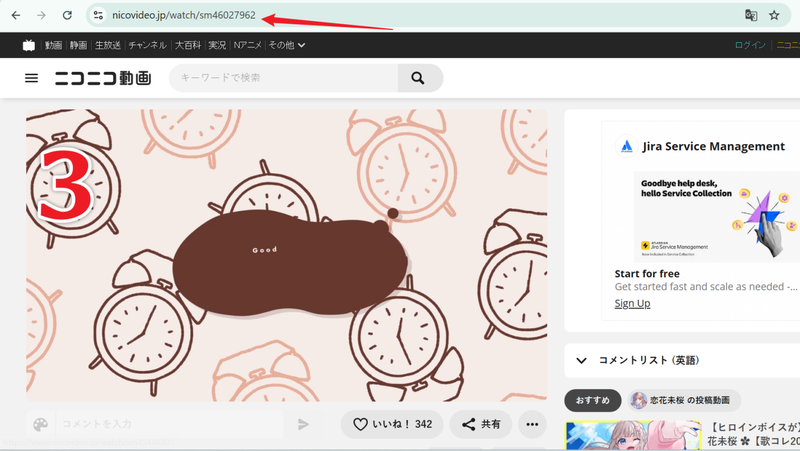Screen dimensions: 800x451
Task: Focus the キーワードで検索 search field
Action: pos(284,78)
